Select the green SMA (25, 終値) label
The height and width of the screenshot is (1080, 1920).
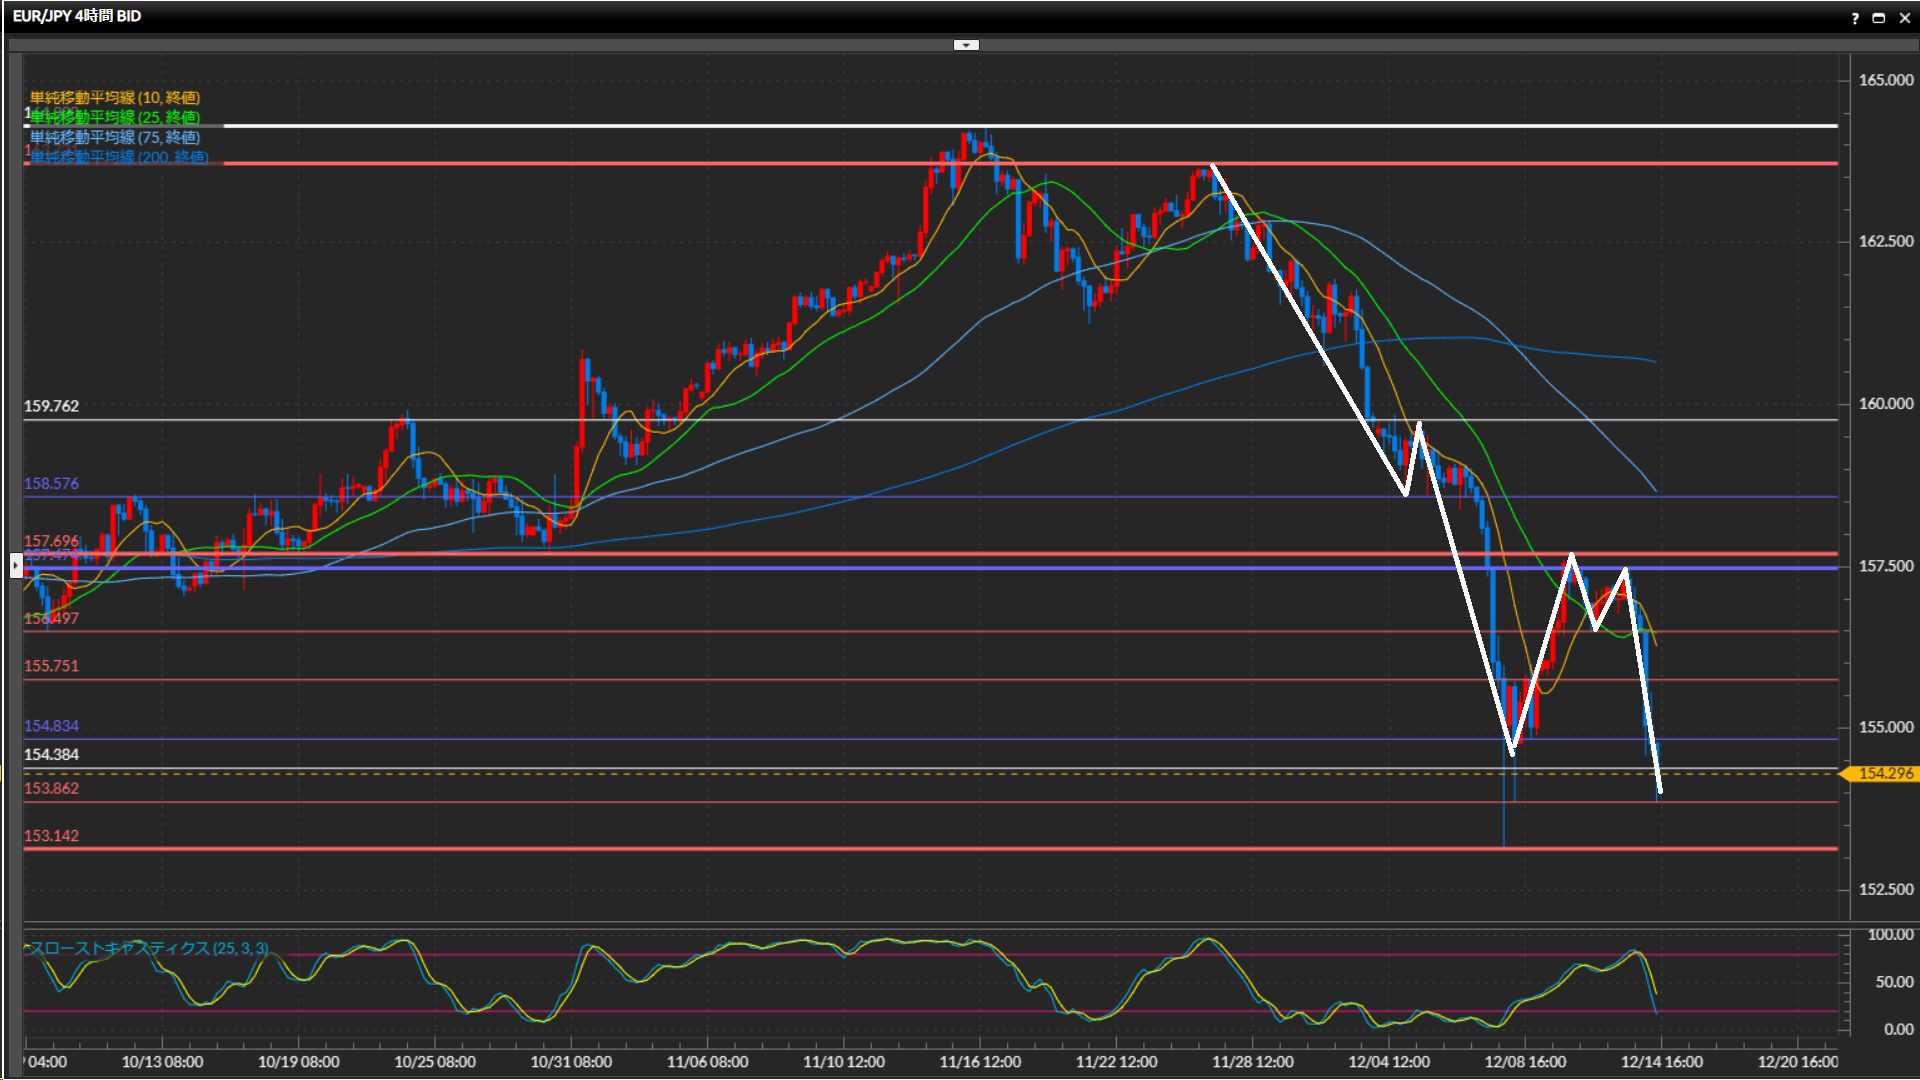pos(115,118)
